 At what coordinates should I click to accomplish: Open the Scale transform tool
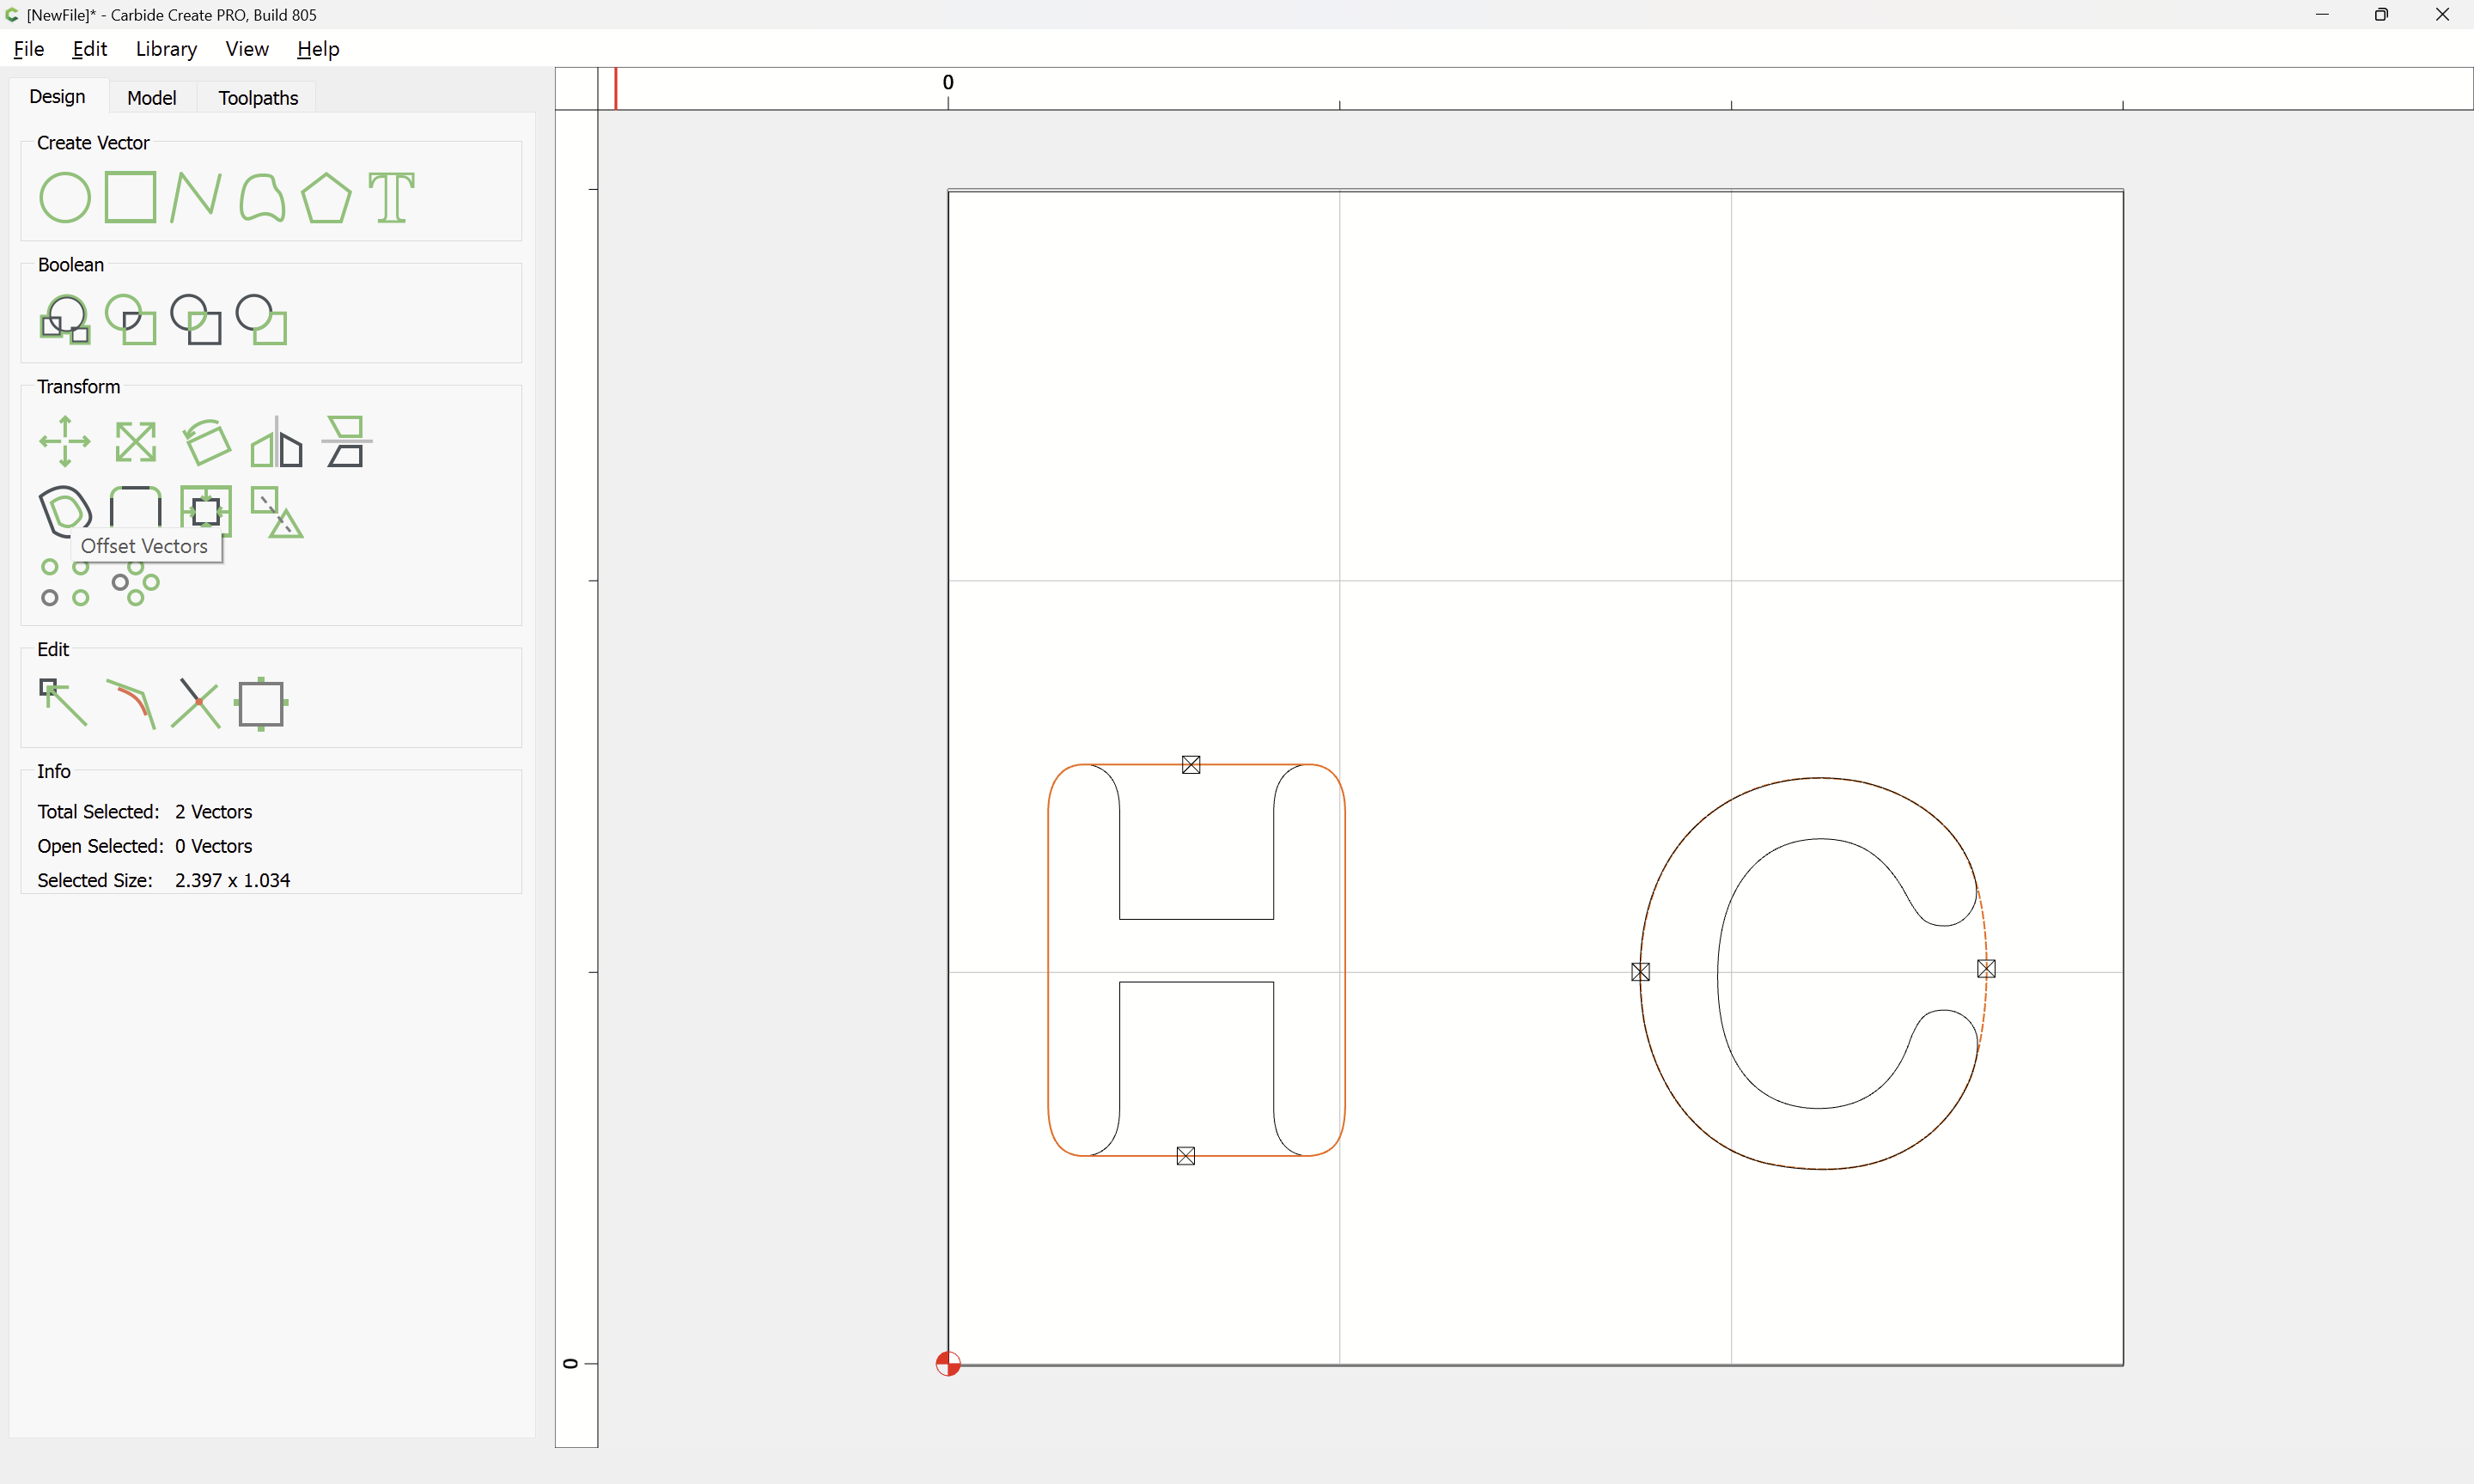(x=135, y=441)
